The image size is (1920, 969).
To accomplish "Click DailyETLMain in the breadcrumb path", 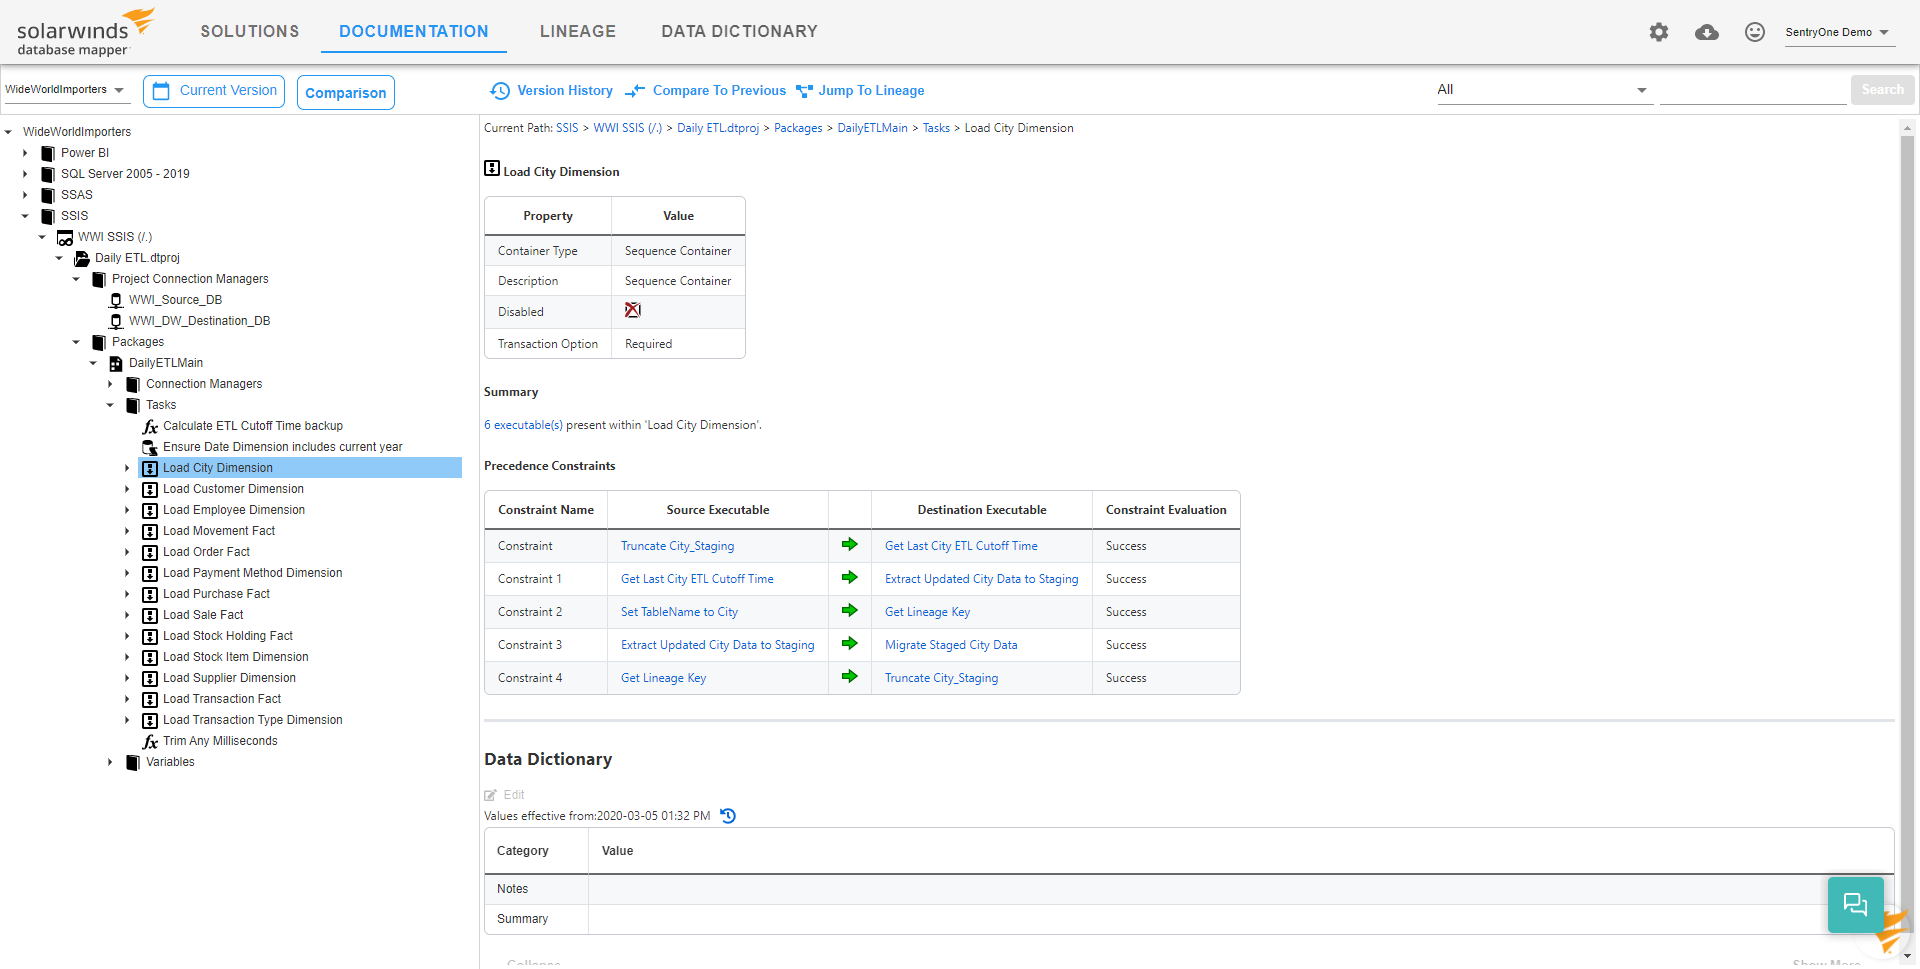I will click(872, 128).
